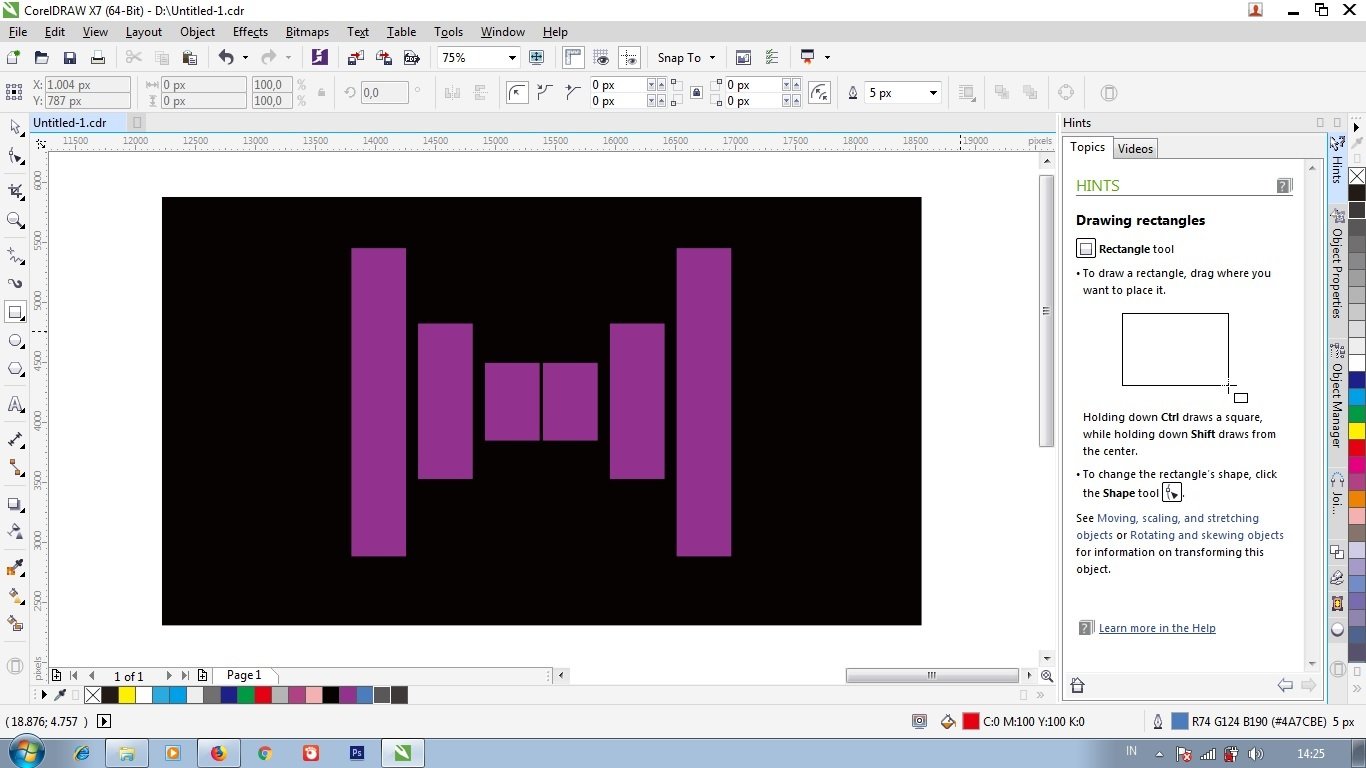Select the Pick tool in toolbox

point(15,127)
